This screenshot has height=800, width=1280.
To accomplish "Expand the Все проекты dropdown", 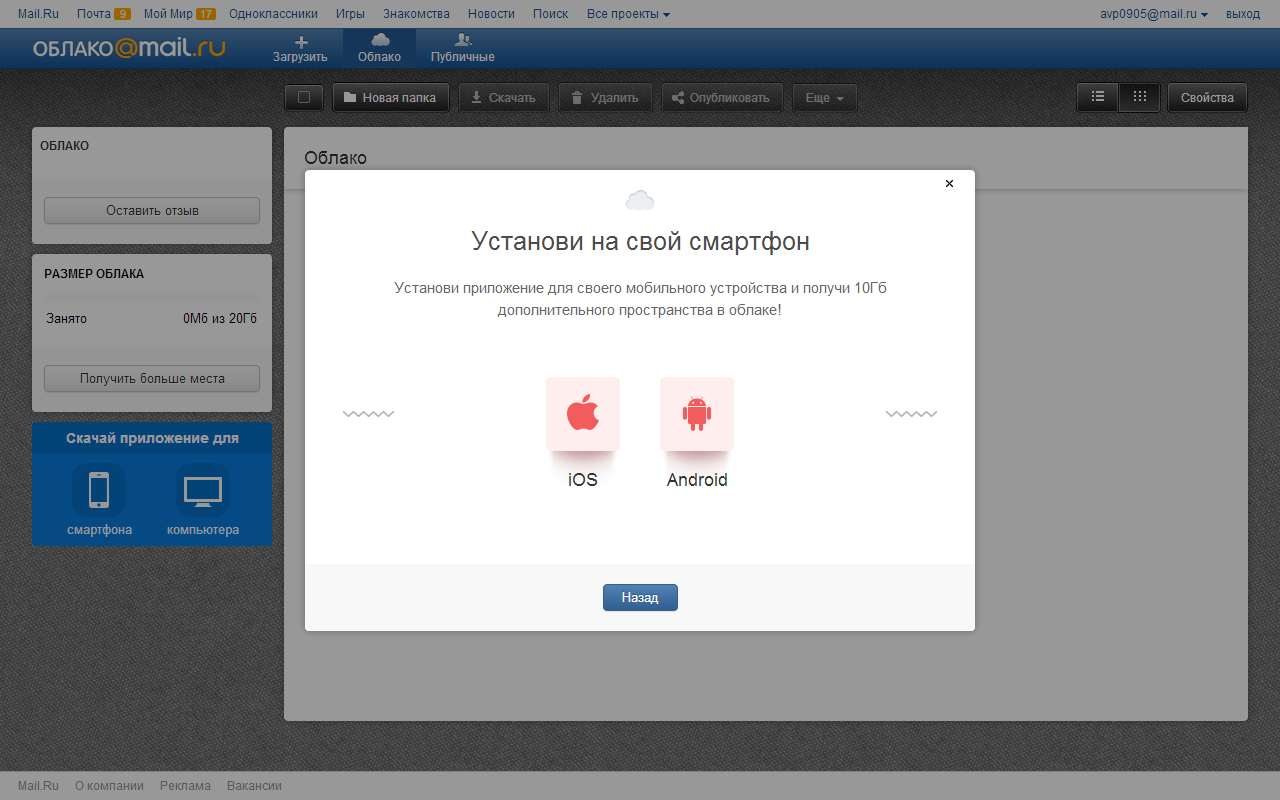I will tap(628, 14).
